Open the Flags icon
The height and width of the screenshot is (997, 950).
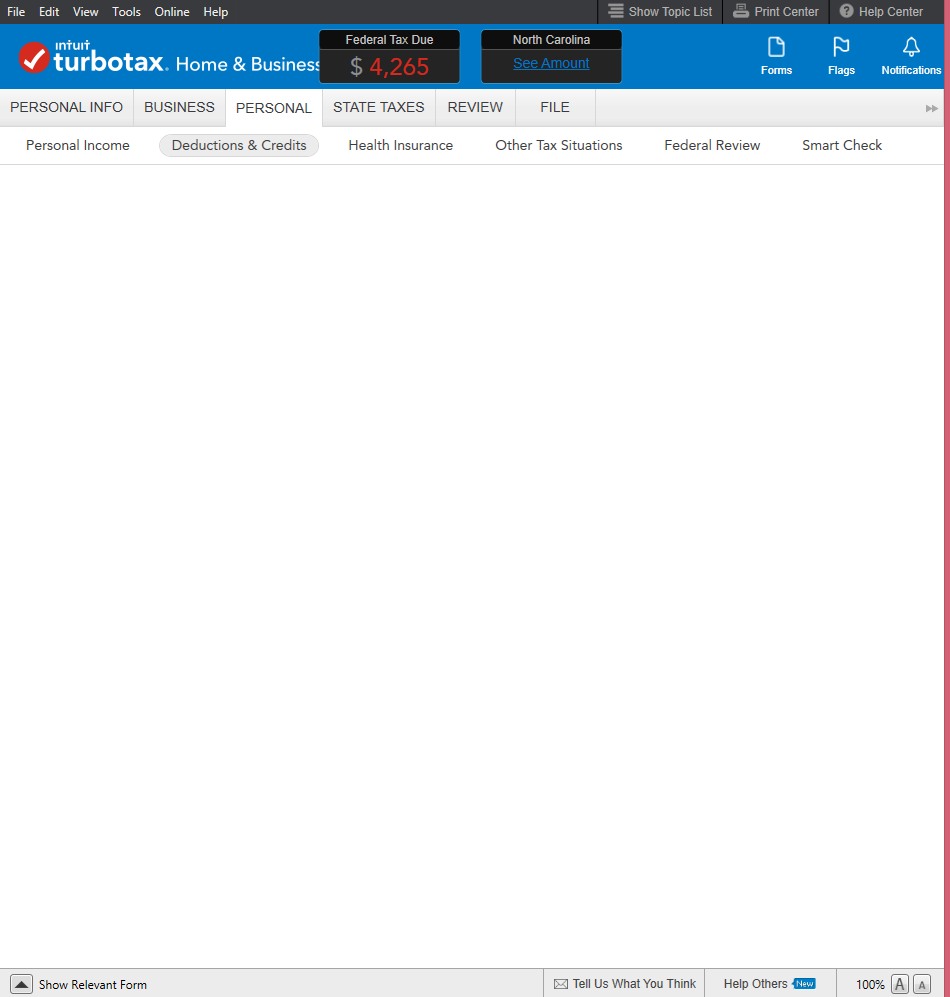841,48
